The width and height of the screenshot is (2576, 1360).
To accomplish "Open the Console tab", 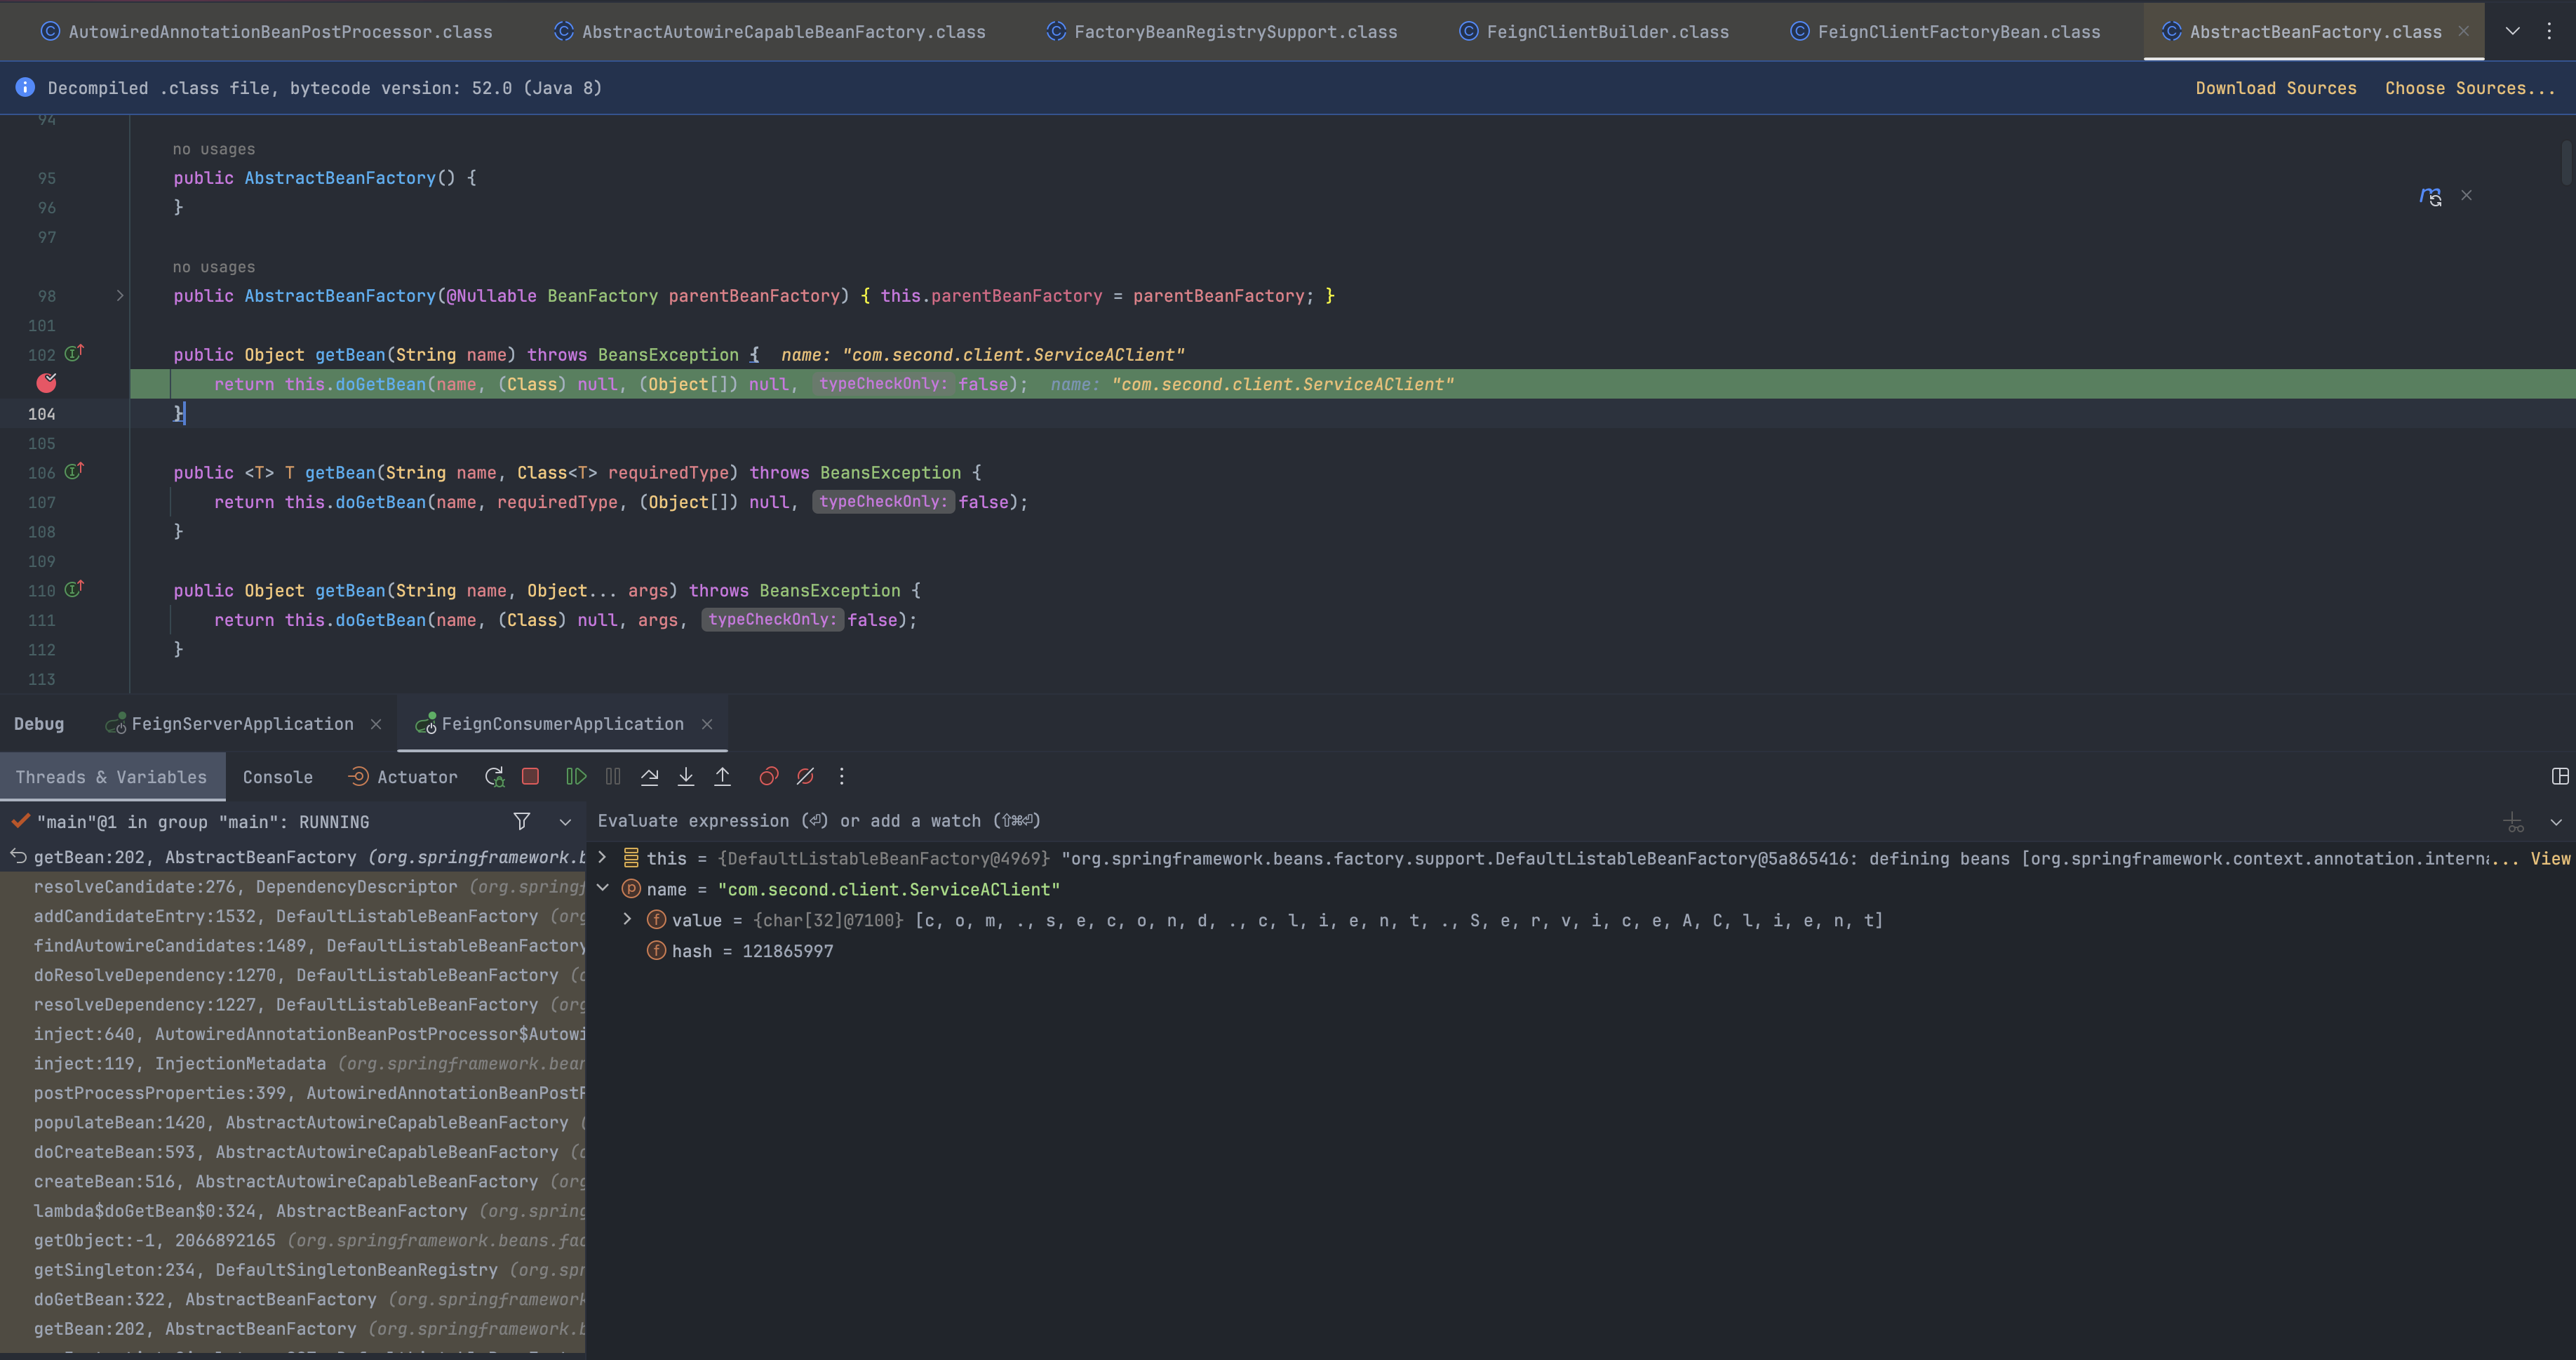I will coord(278,777).
